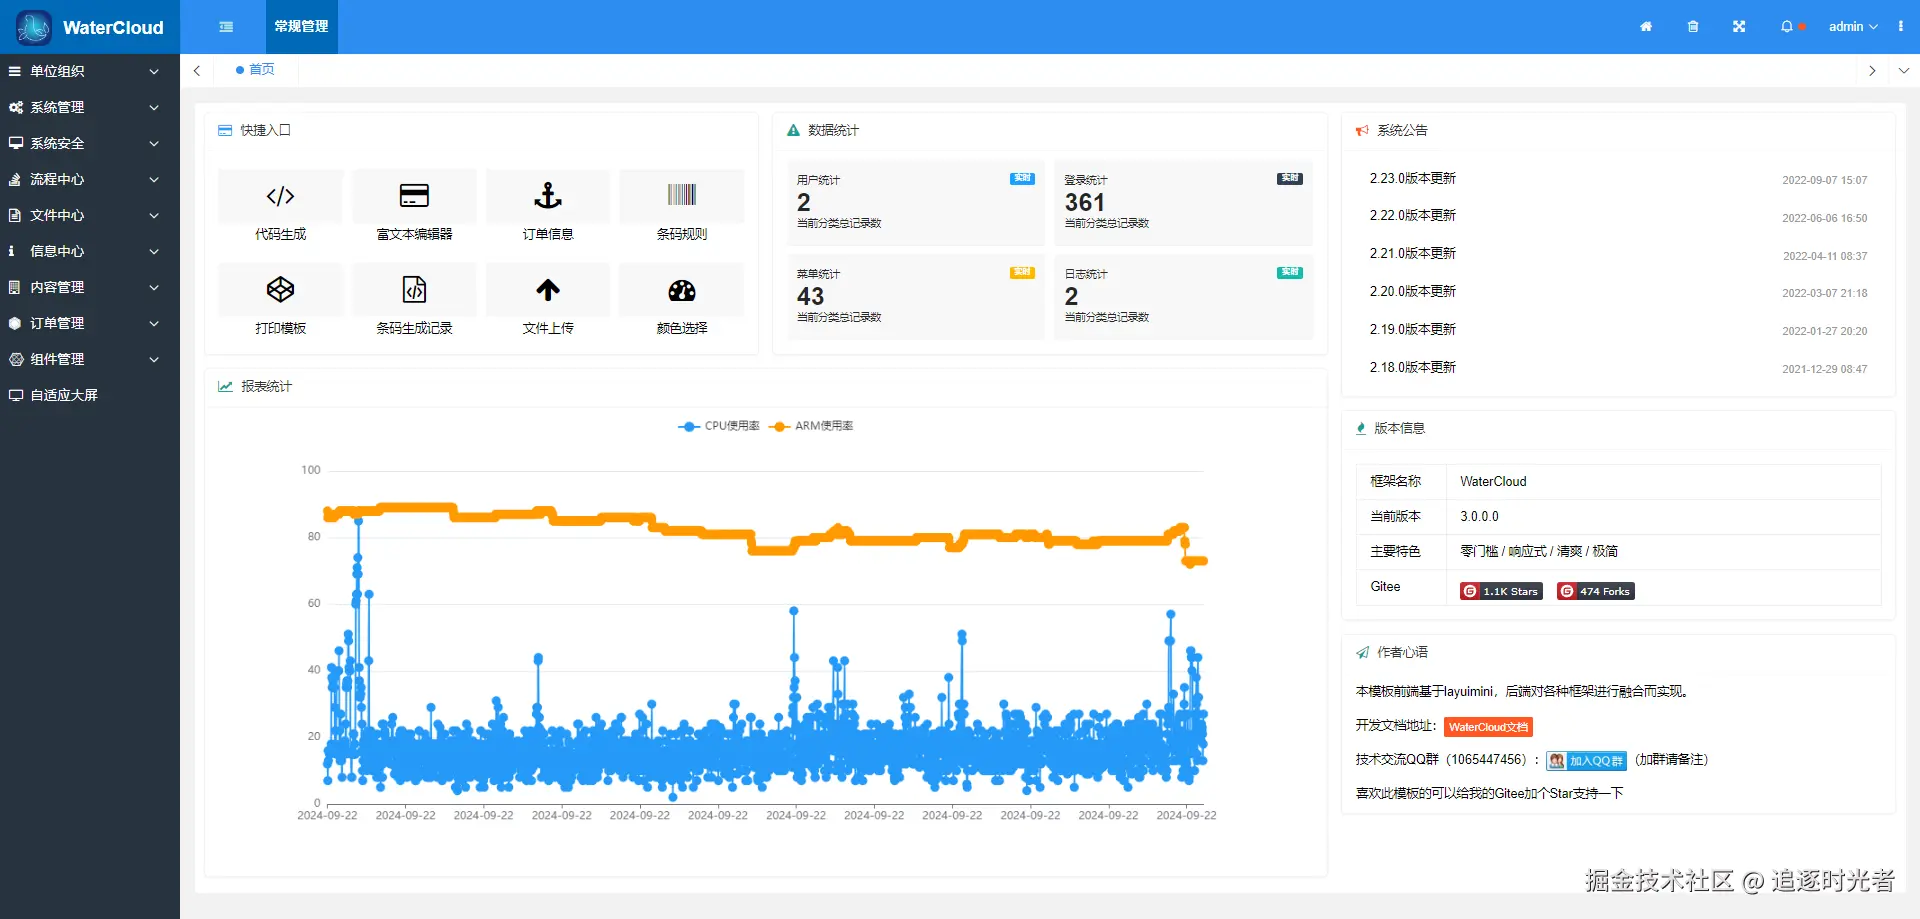
Task: Open the 2.21.0版本更新 announcement
Action: pyautogui.click(x=1412, y=253)
